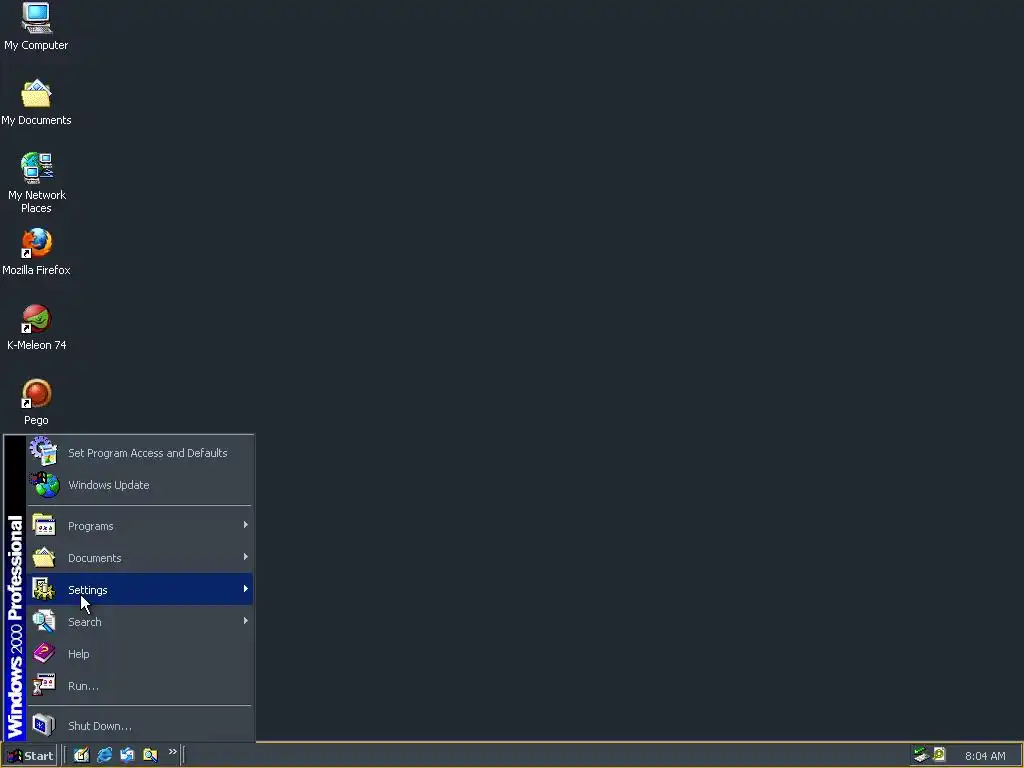Launch Windows Update from Start menu
The width and height of the screenshot is (1024, 768).
139,485
